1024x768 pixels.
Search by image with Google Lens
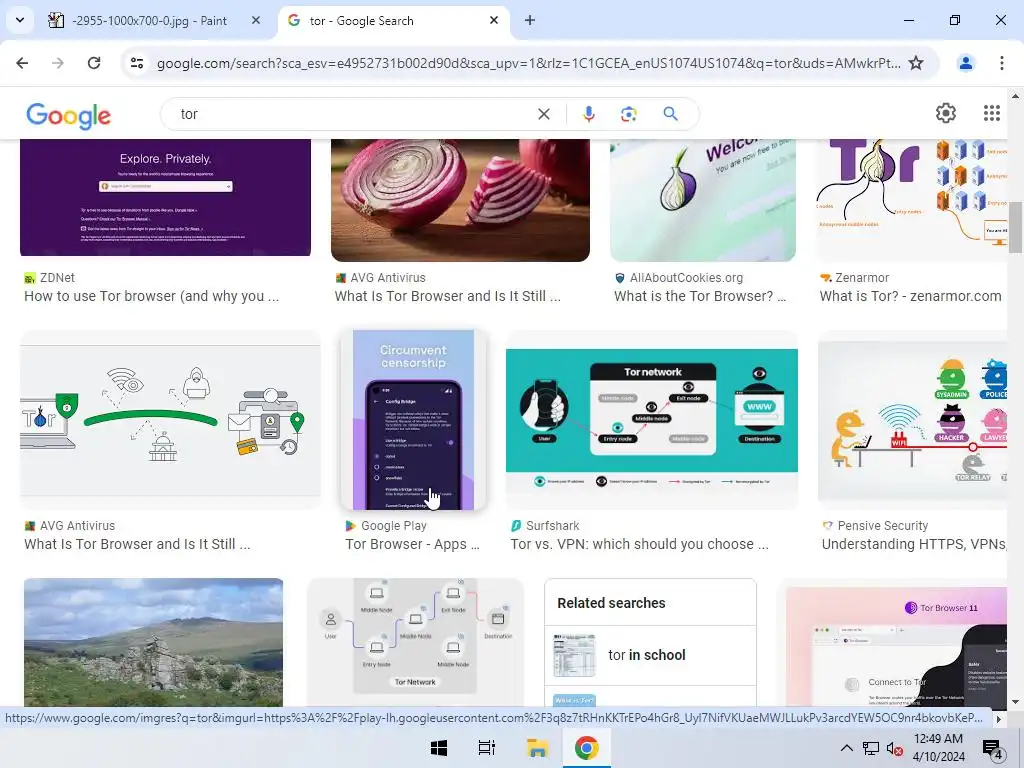(628, 114)
